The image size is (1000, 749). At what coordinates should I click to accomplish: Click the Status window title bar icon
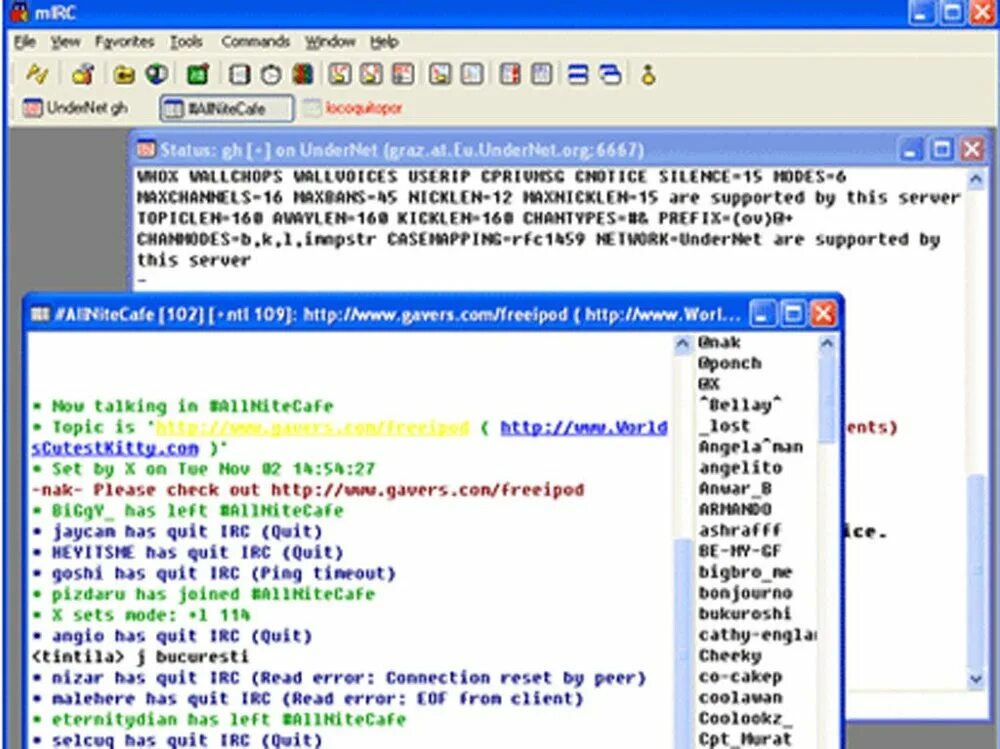[x=145, y=149]
